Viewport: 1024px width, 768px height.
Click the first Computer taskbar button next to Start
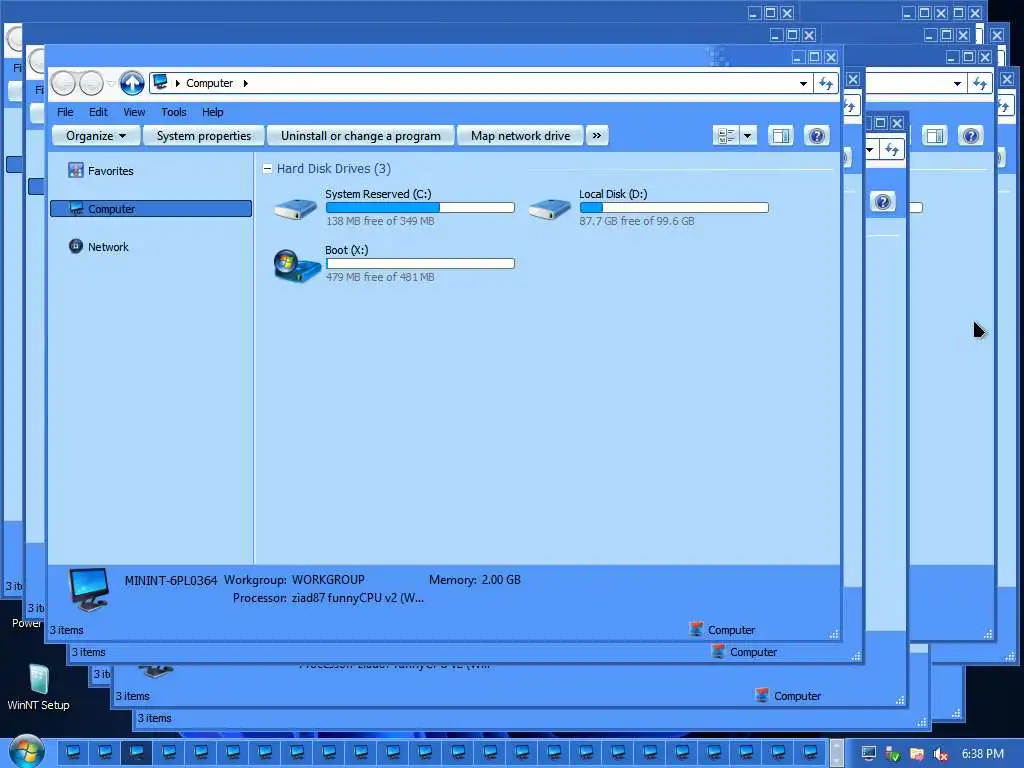coord(73,753)
